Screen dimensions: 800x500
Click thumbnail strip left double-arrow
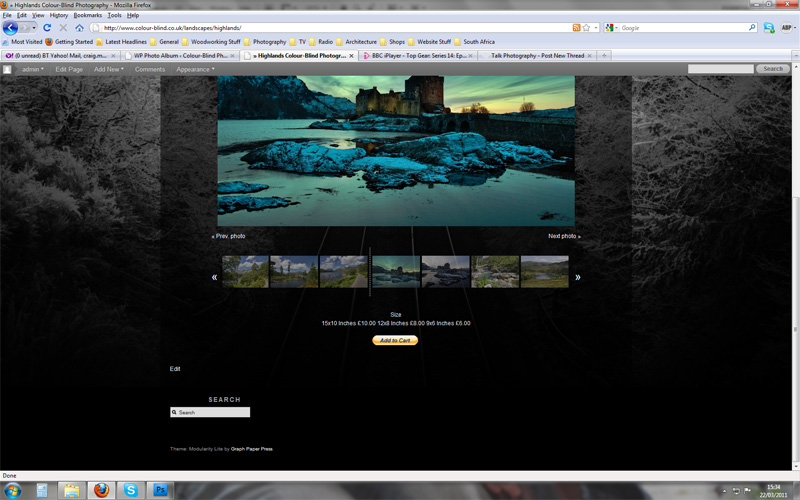[x=214, y=277]
